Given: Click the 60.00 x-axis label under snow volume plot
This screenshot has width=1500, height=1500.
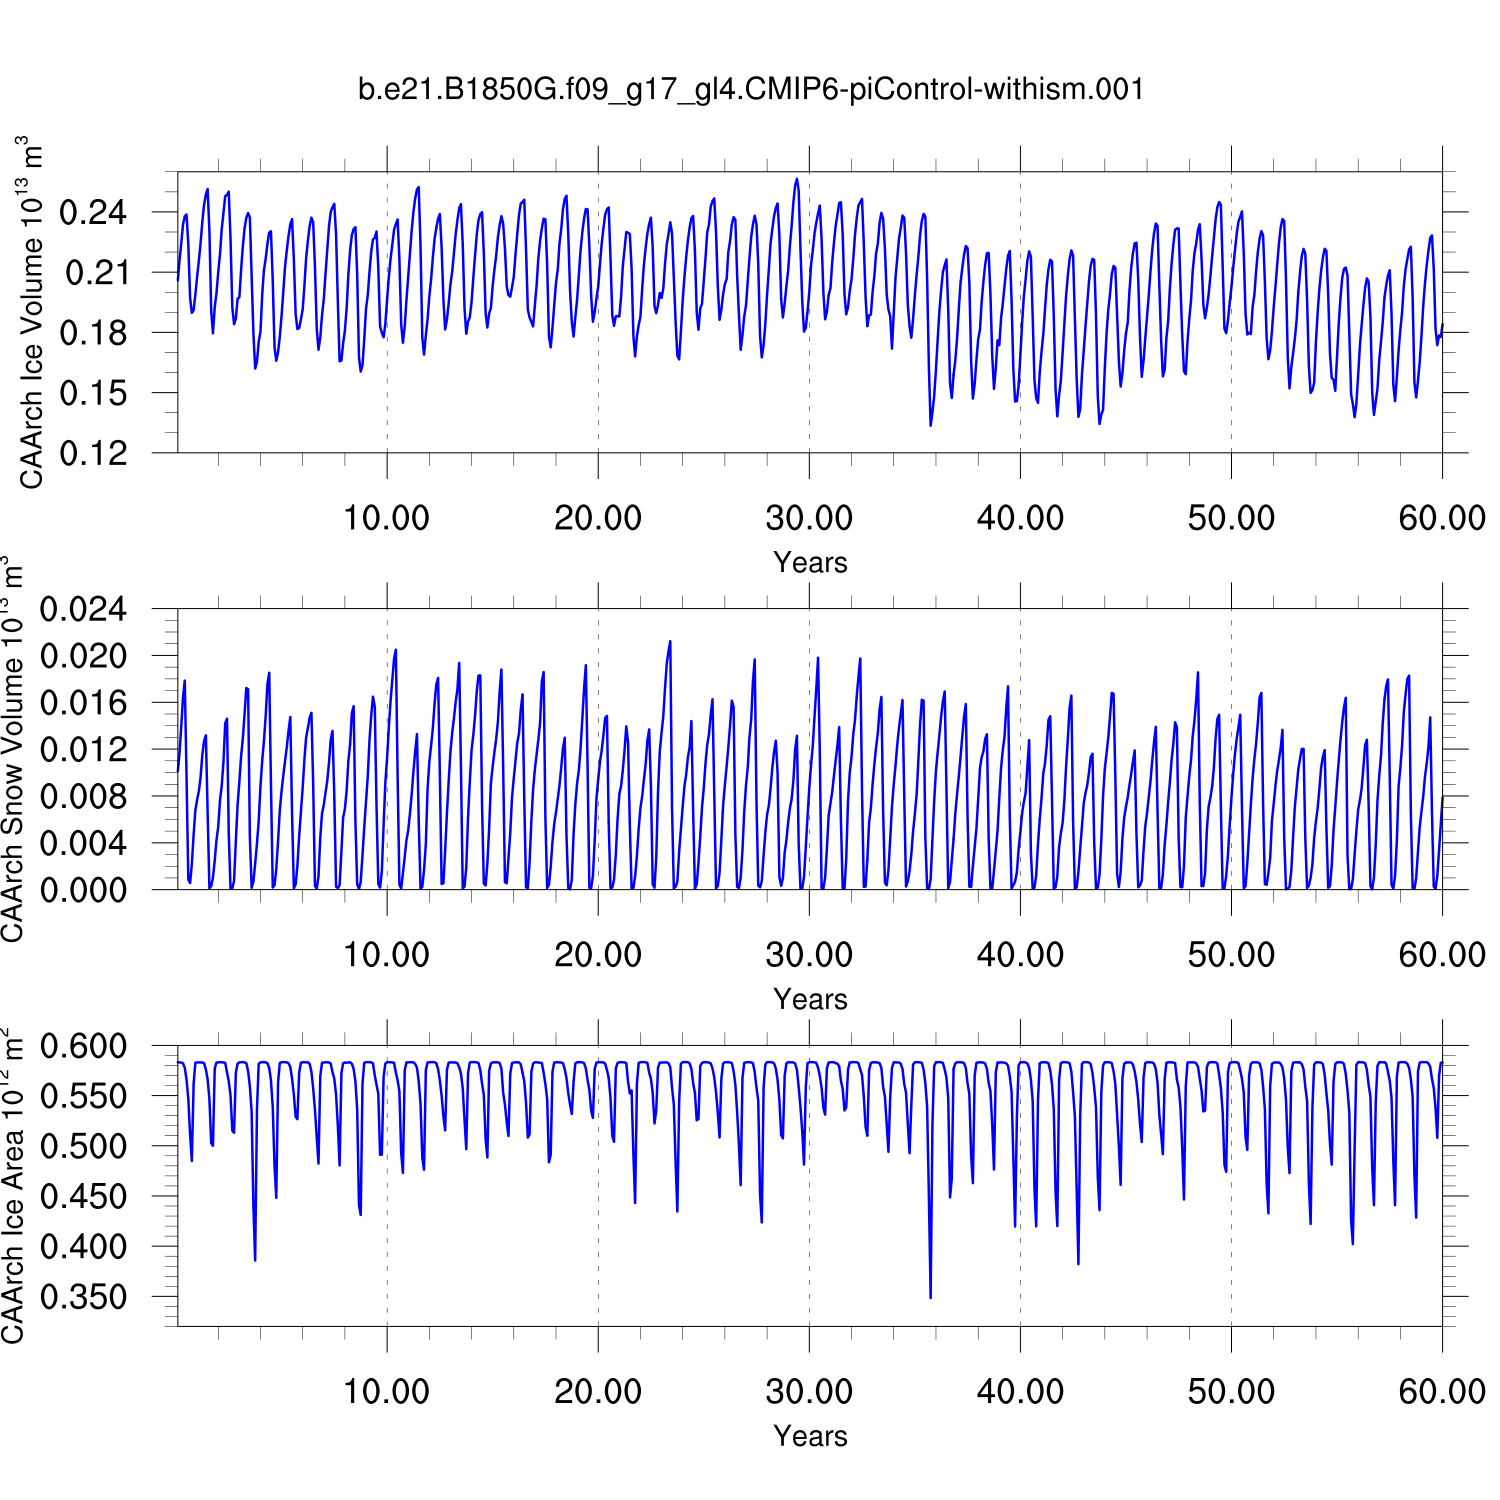Looking at the screenshot, I should coord(1442,955).
